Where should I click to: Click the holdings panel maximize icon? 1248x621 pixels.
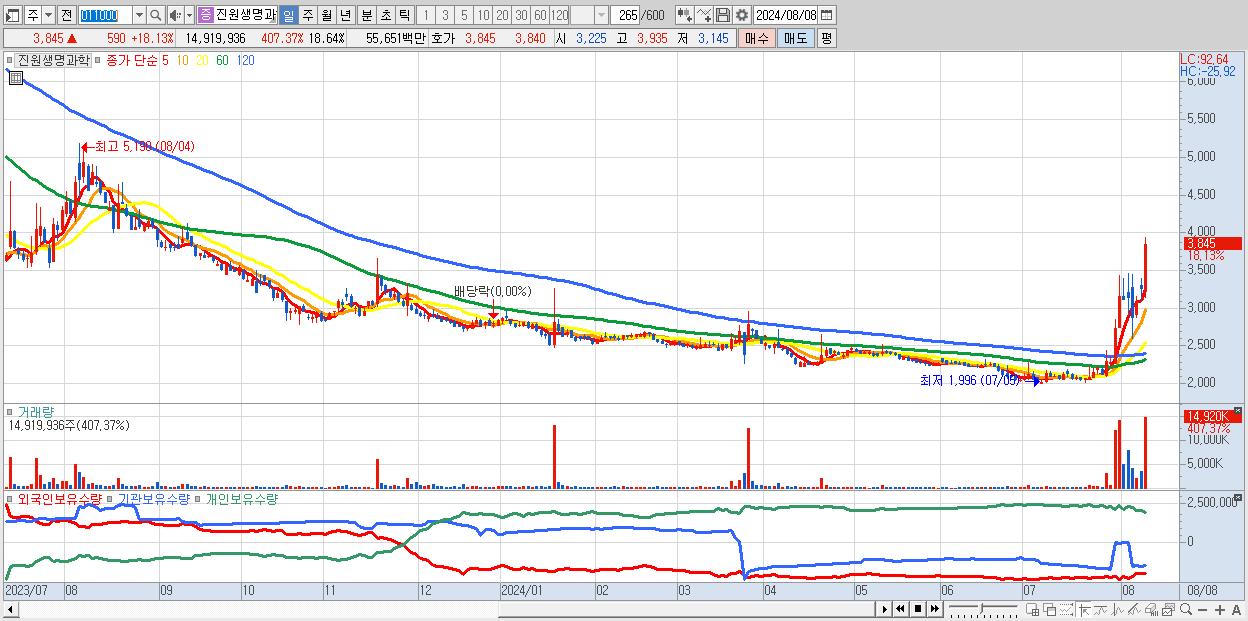(1239, 497)
